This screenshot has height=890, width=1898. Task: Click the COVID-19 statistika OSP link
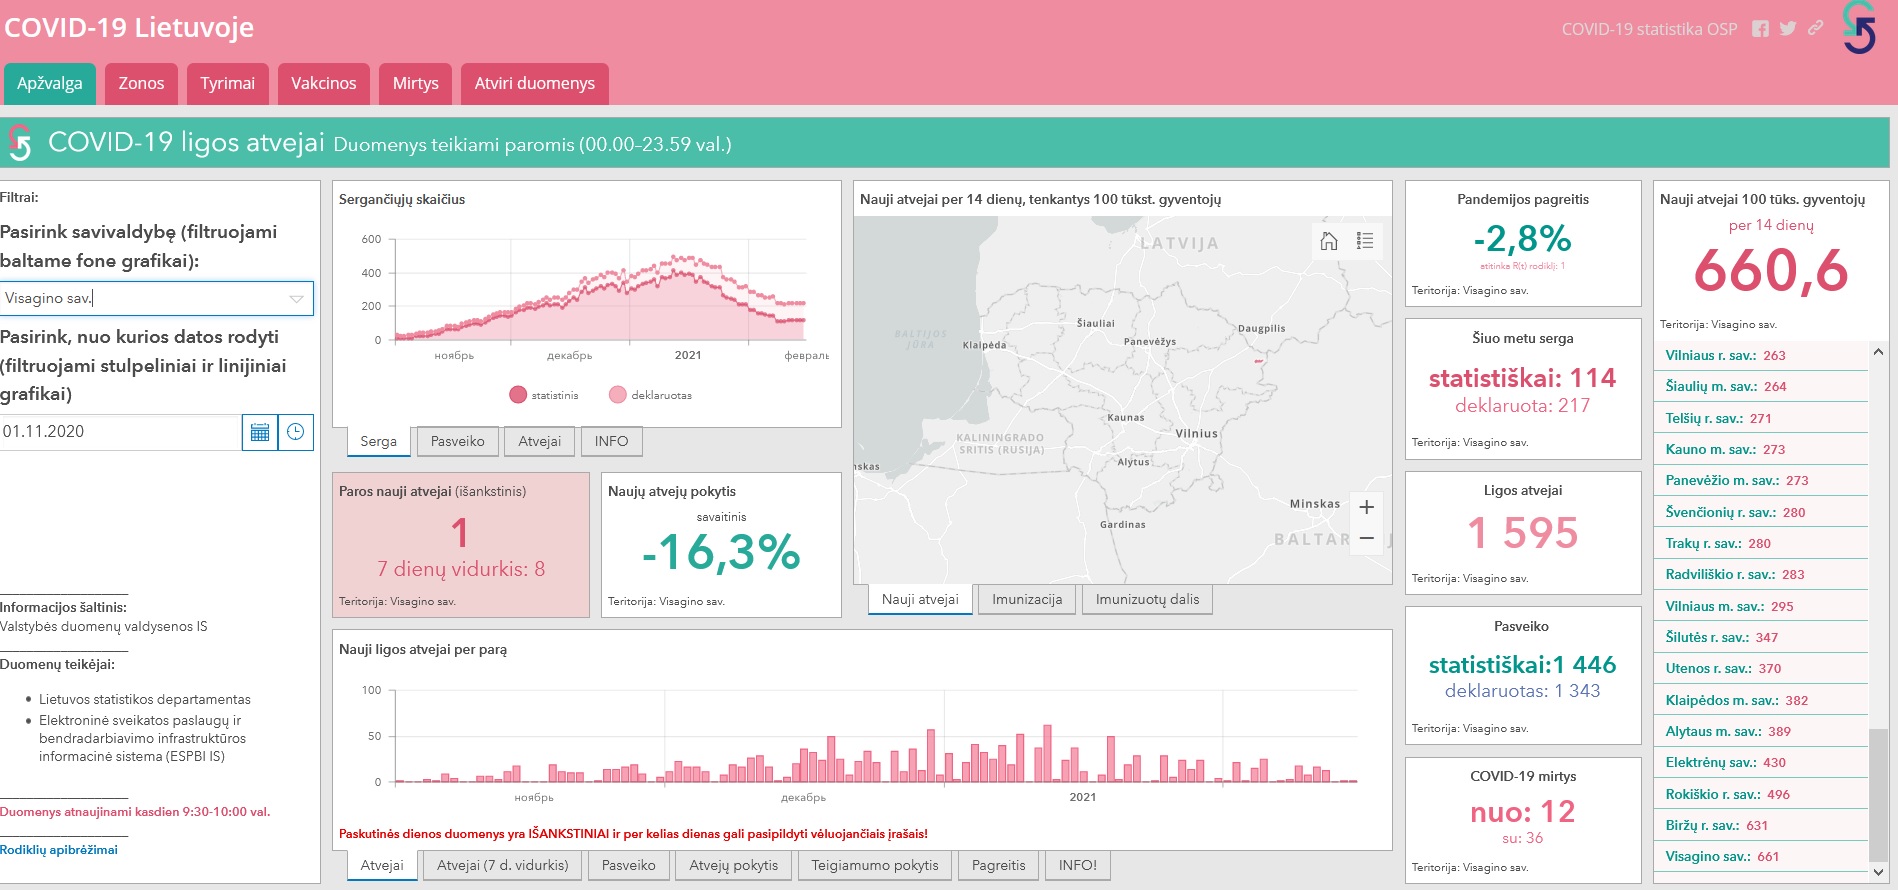(x=1649, y=29)
